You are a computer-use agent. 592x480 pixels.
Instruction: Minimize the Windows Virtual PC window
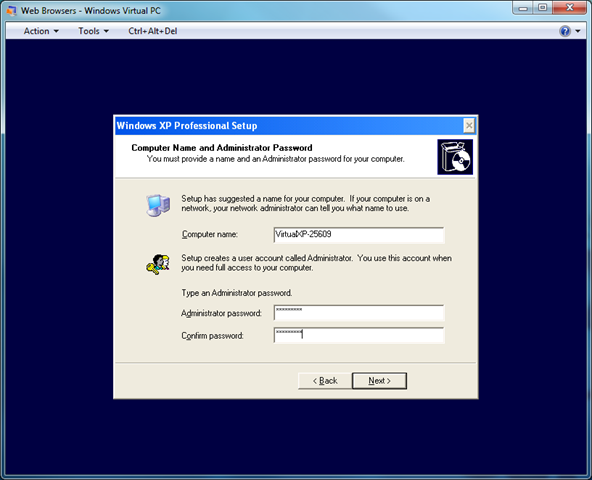[x=523, y=8]
